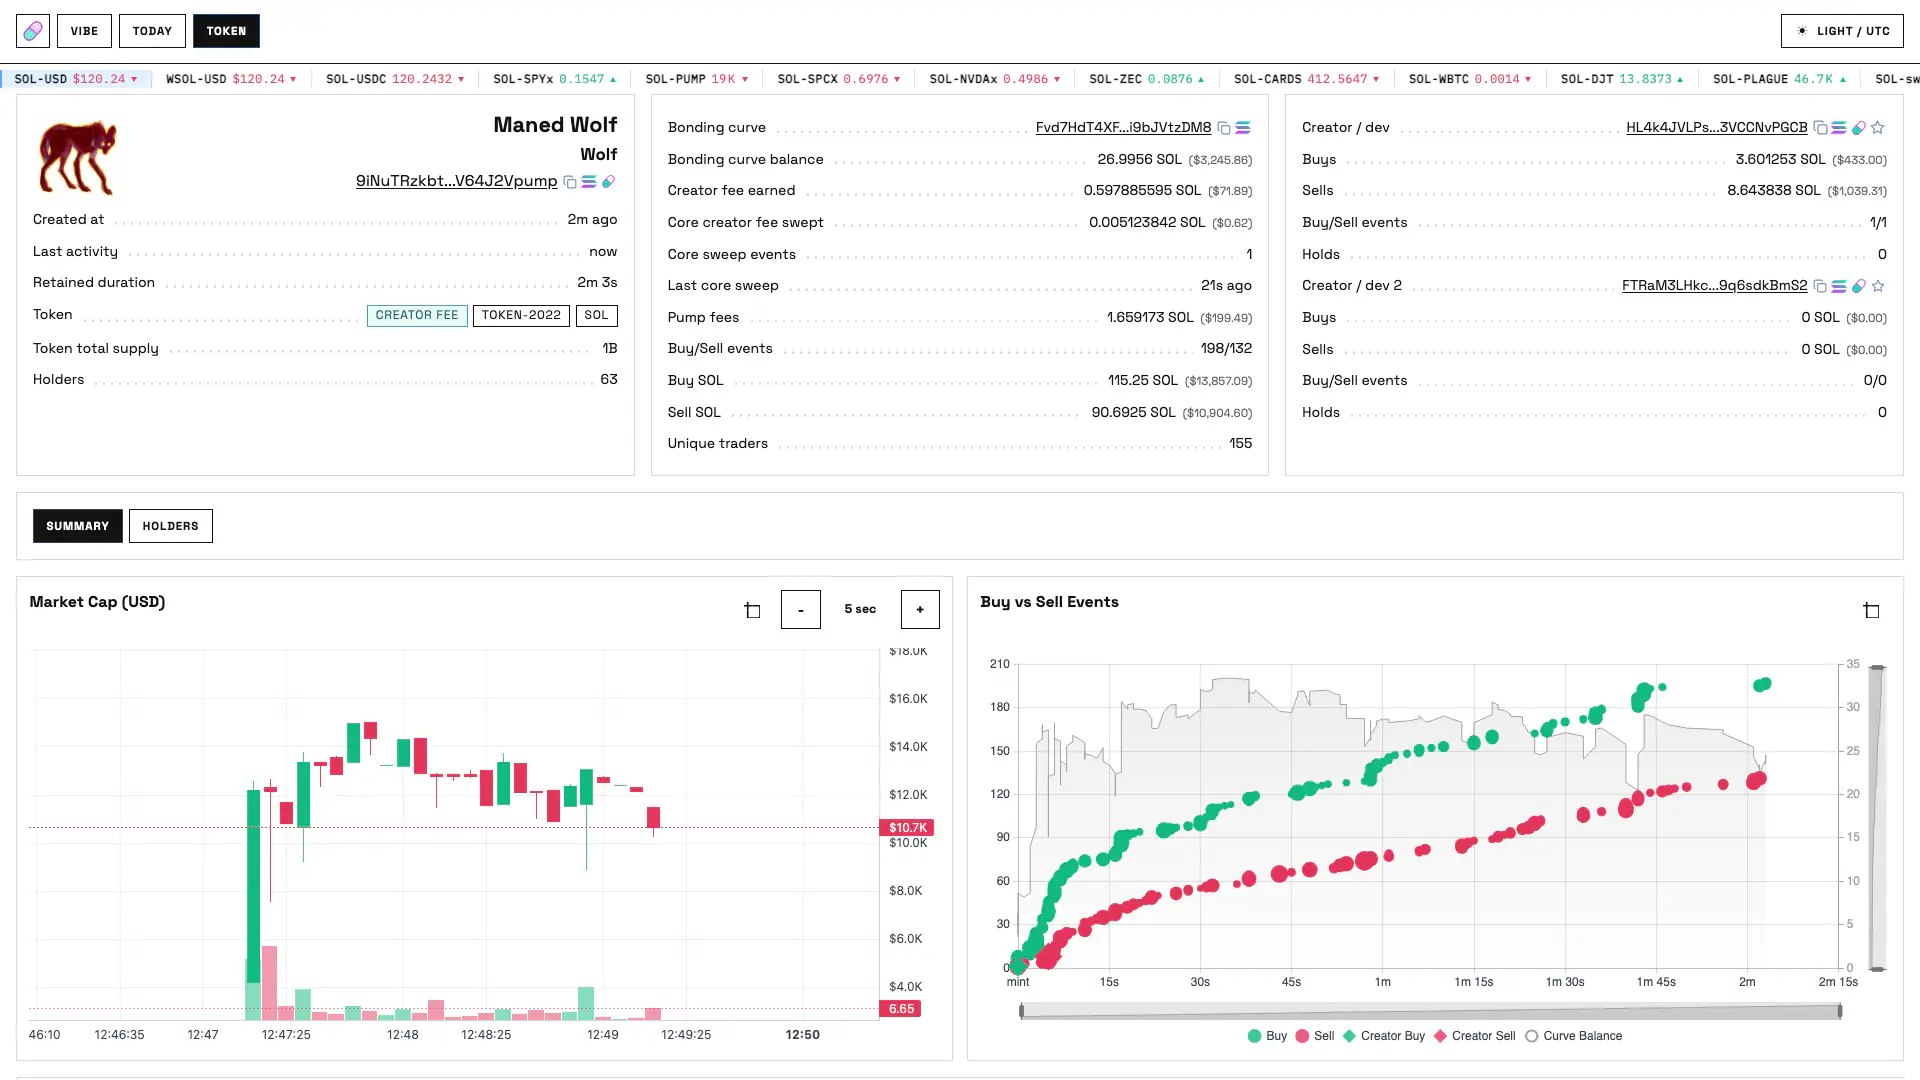Click the CREATOR FEE tag
The height and width of the screenshot is (1080, 1920).
pos(417,315)
